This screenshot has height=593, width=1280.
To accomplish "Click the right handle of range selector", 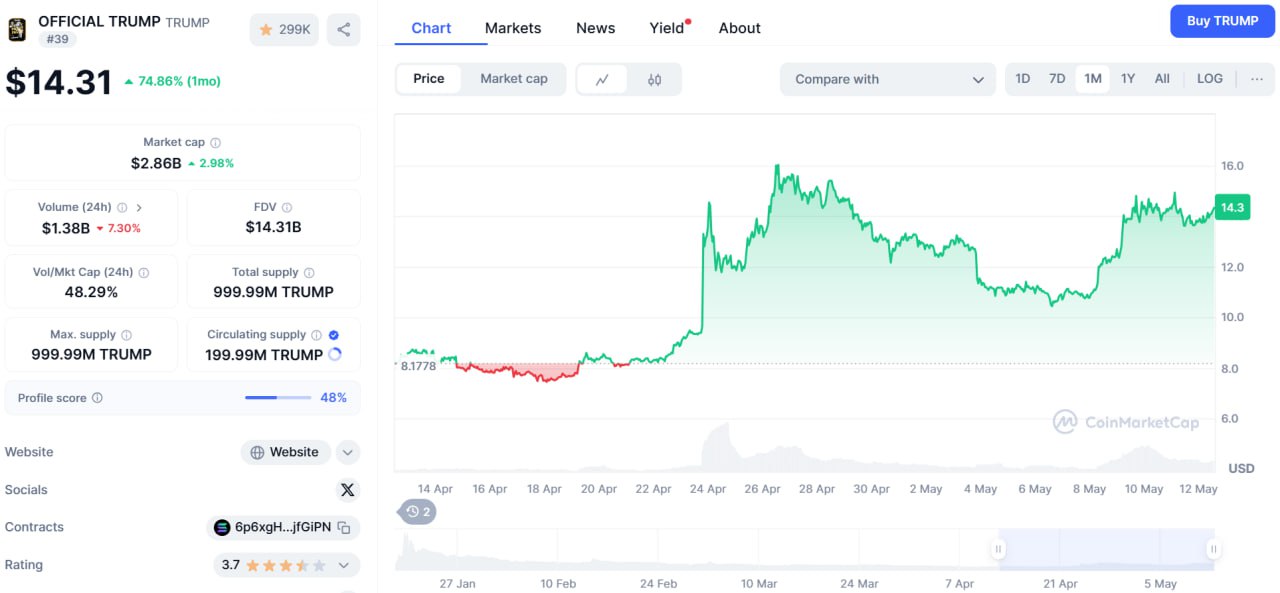I will [x=1213, y=549].
